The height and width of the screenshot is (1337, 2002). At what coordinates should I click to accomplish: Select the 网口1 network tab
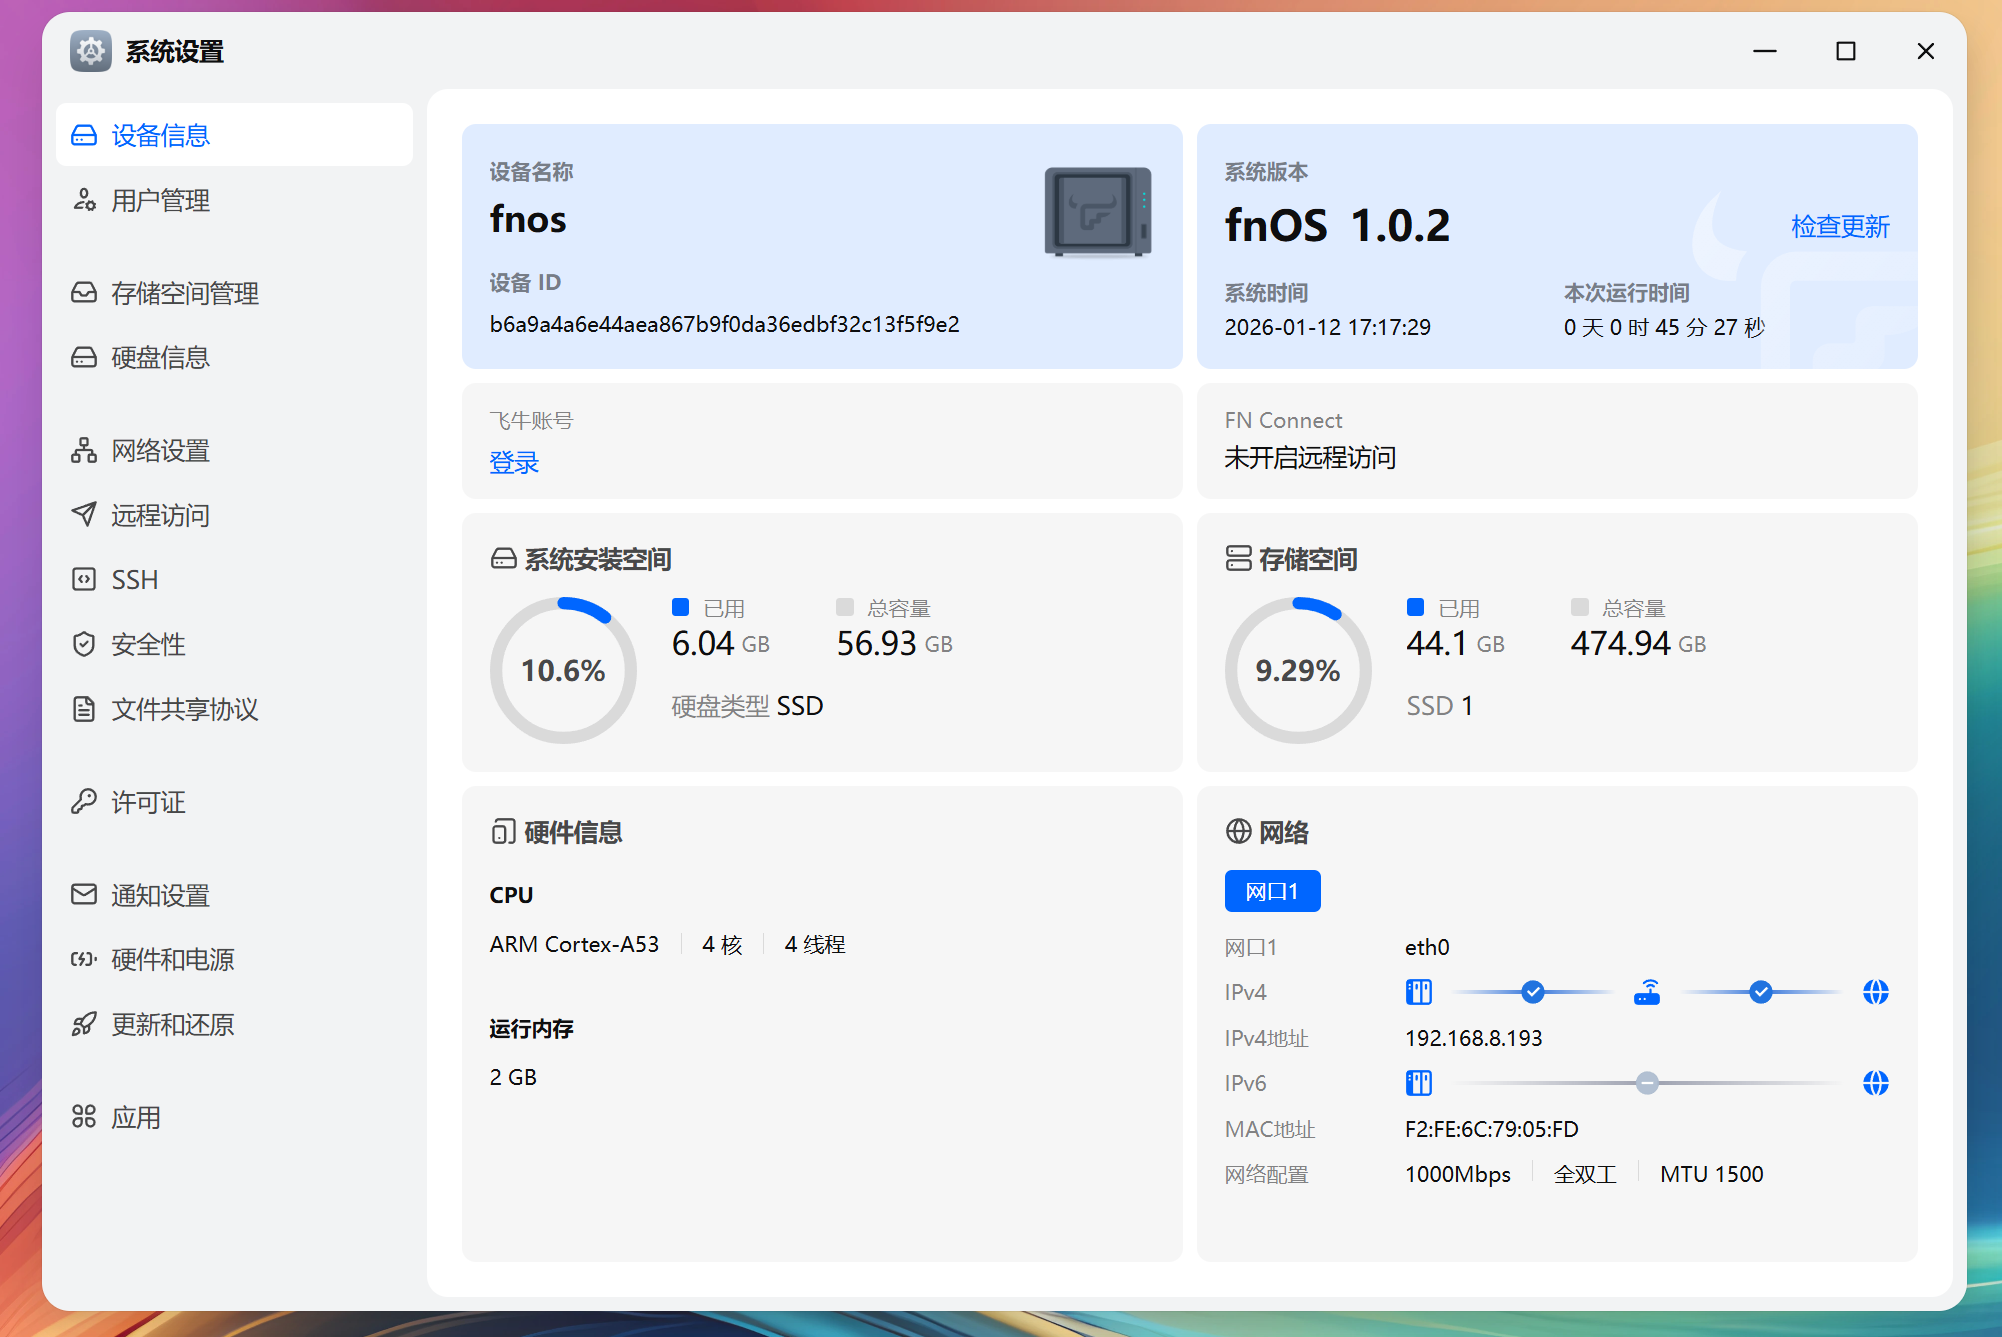click(x=1272, y=891)
